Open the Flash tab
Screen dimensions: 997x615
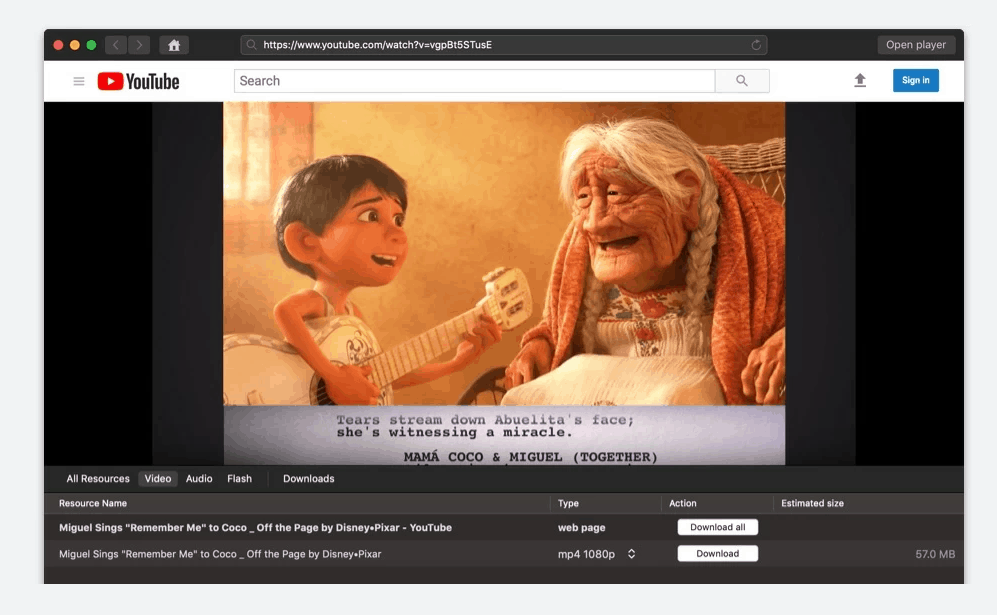[x=239, y=479]
